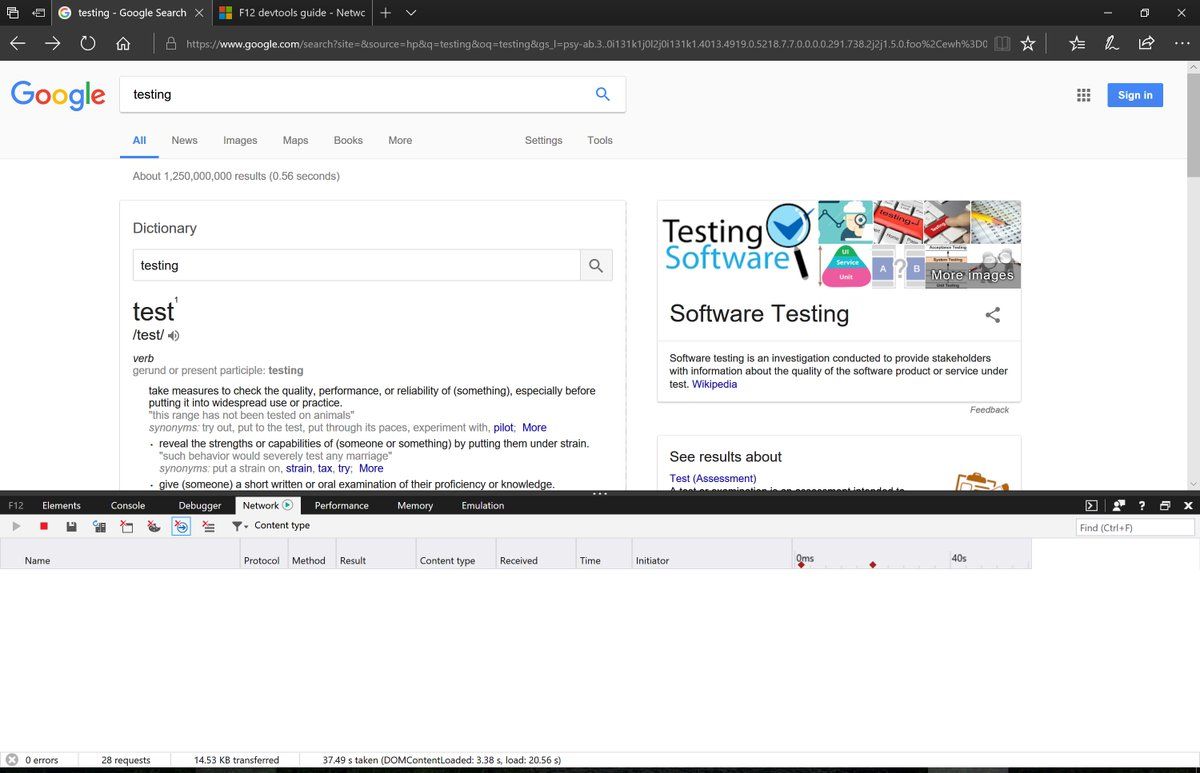Open the Images search tab
Image resolution: width=1200 pixels, height=773 pixels.
pos(240,141)
